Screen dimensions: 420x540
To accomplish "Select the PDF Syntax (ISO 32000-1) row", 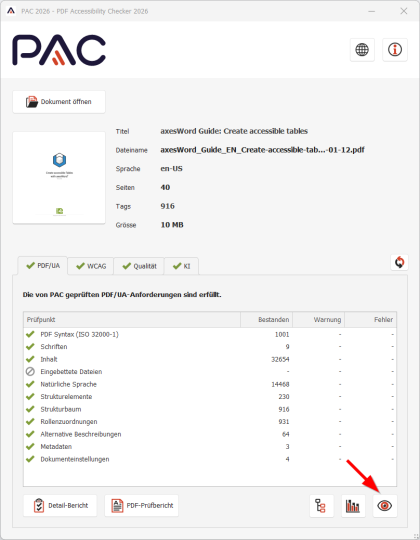I will pyautogui.click(x=210, y=334).
